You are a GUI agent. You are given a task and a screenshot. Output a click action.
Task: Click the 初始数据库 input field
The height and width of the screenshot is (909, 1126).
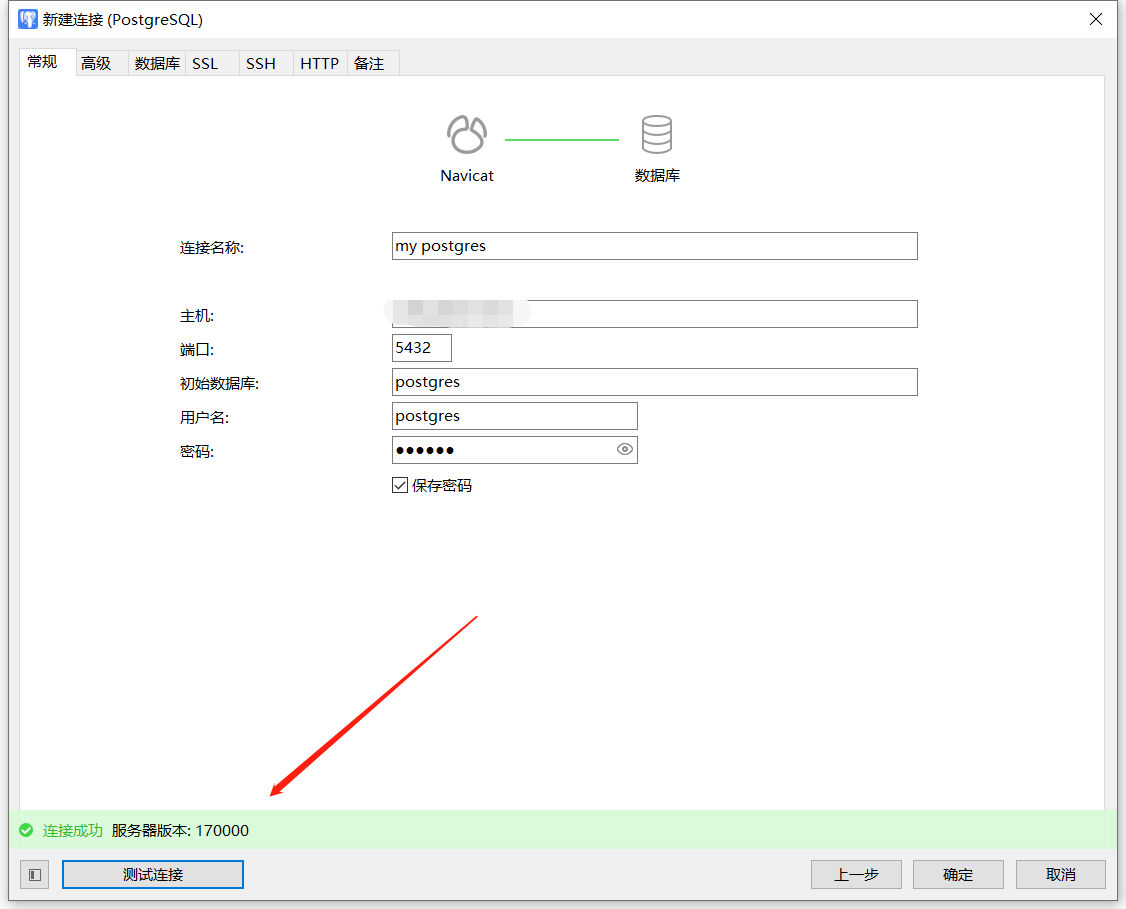655,382
